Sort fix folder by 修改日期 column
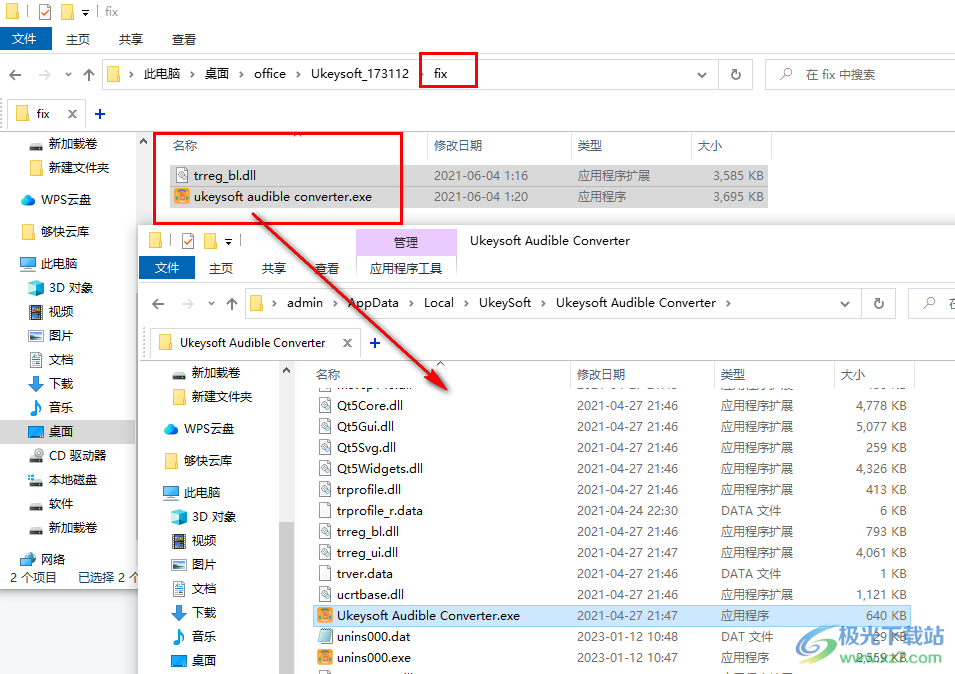The height and width of the screenshot is (674, 955). point(458,146)
